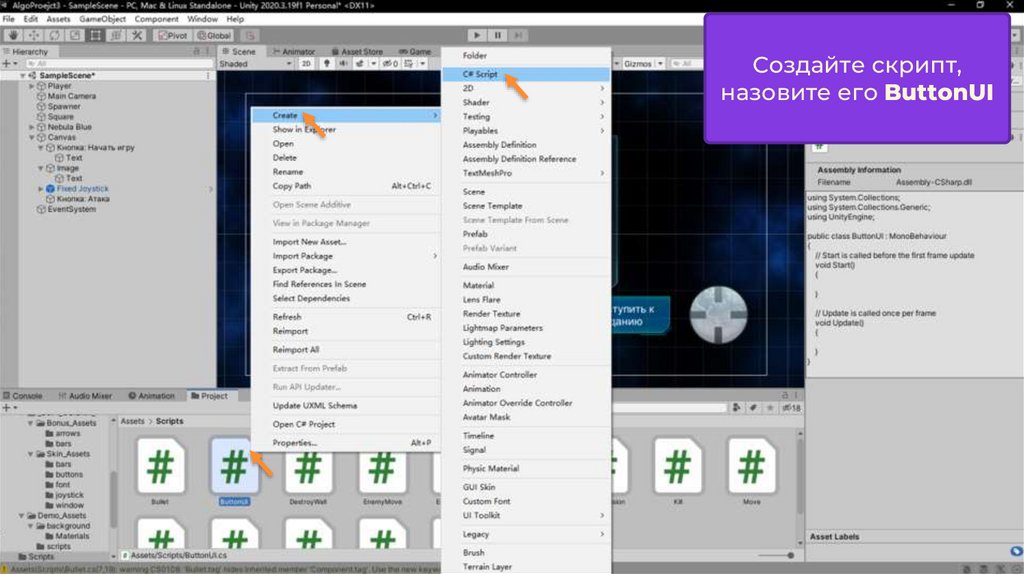This screenshot has height=574, width=1024.
Task: Select the Transform tool in the toolbar
Action: tap(116, 35)
